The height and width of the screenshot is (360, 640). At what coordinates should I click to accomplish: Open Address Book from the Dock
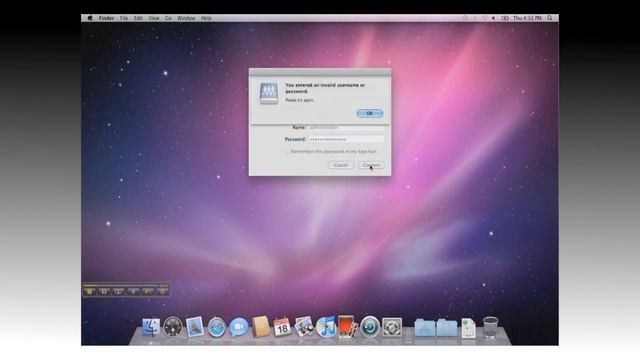261,327
